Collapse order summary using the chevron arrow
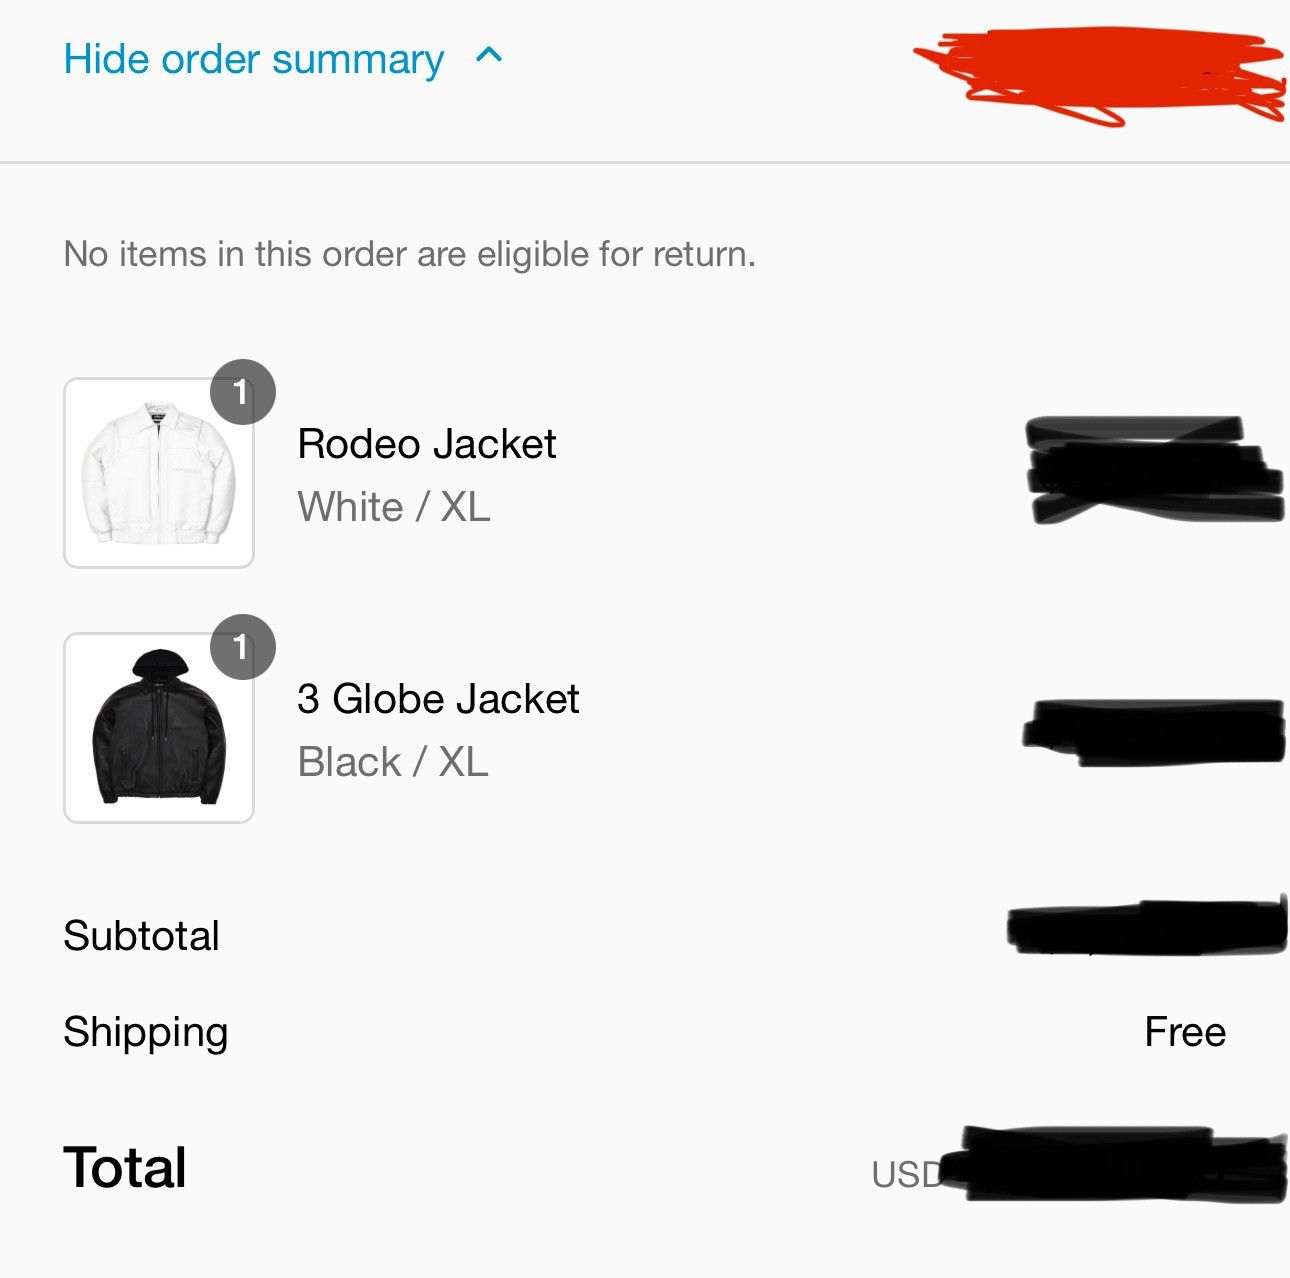 point(489,55)
